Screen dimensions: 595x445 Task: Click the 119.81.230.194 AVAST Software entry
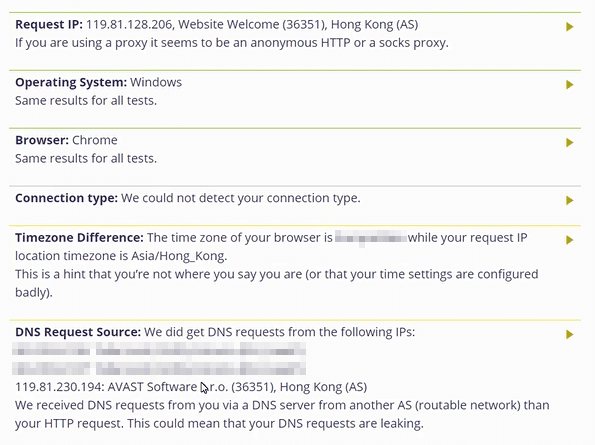click(191, 387)
